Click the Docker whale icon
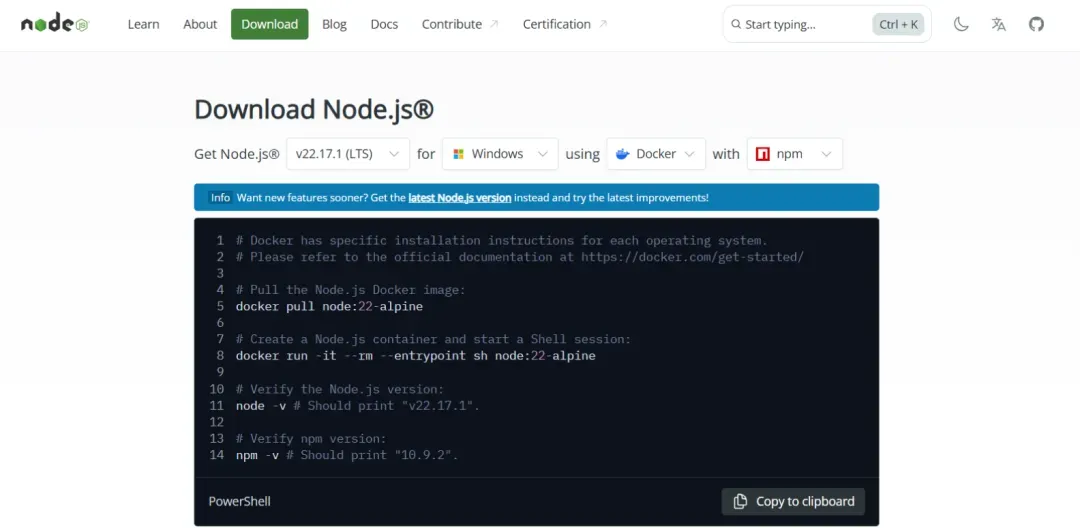 (x=623, y=154)
